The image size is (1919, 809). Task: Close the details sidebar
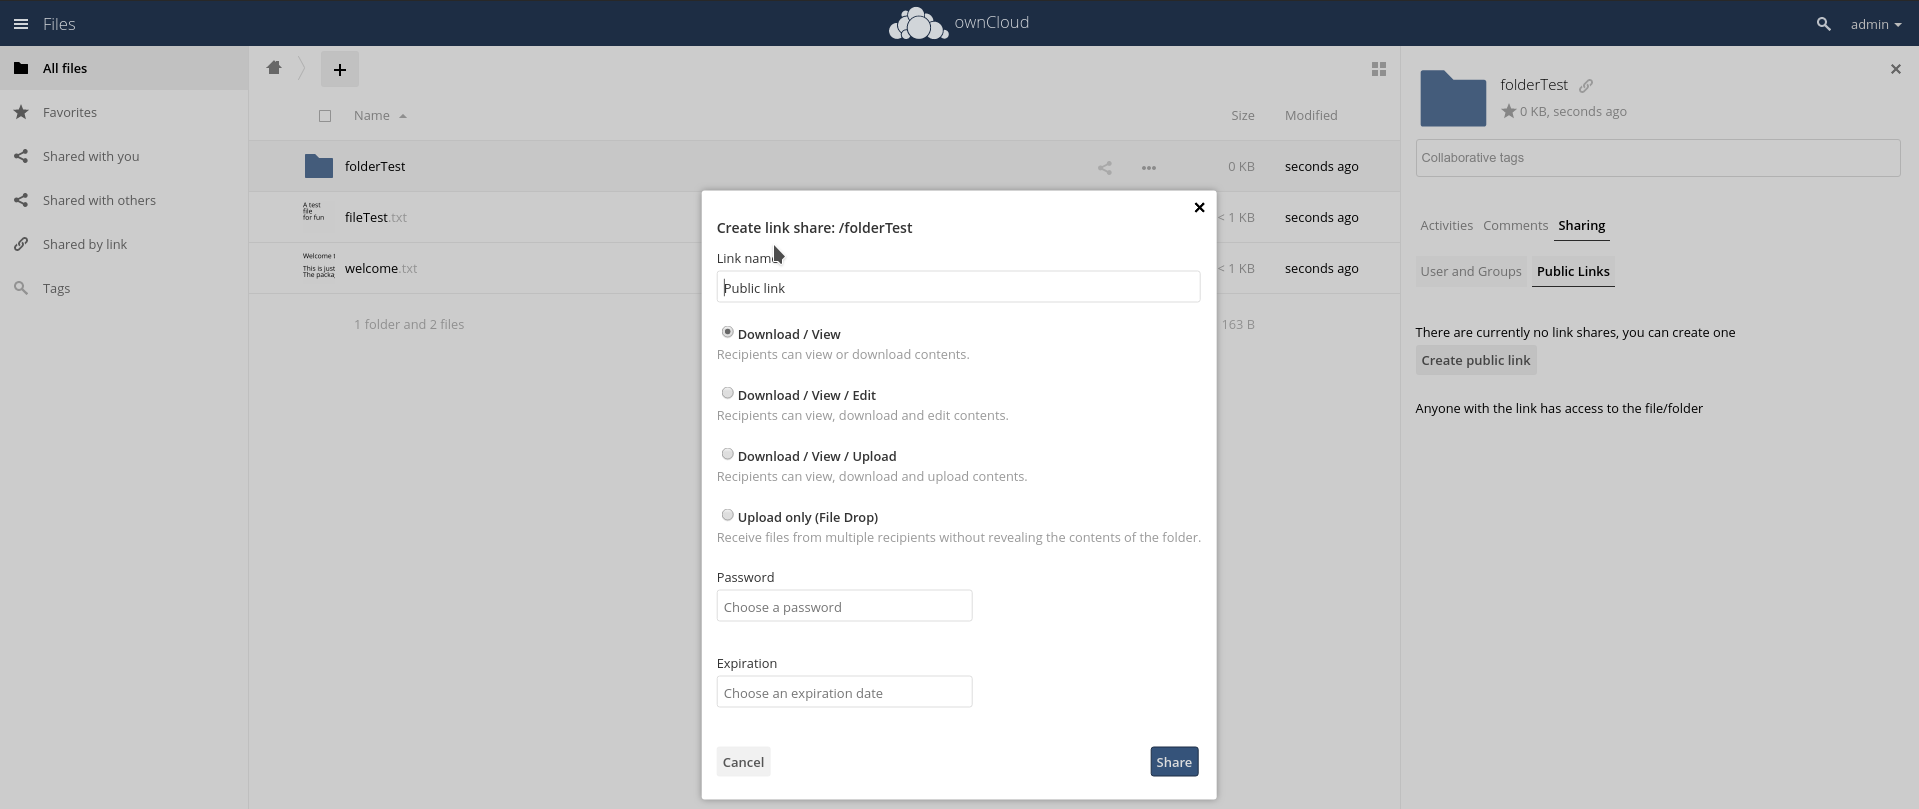[1895, 69]
